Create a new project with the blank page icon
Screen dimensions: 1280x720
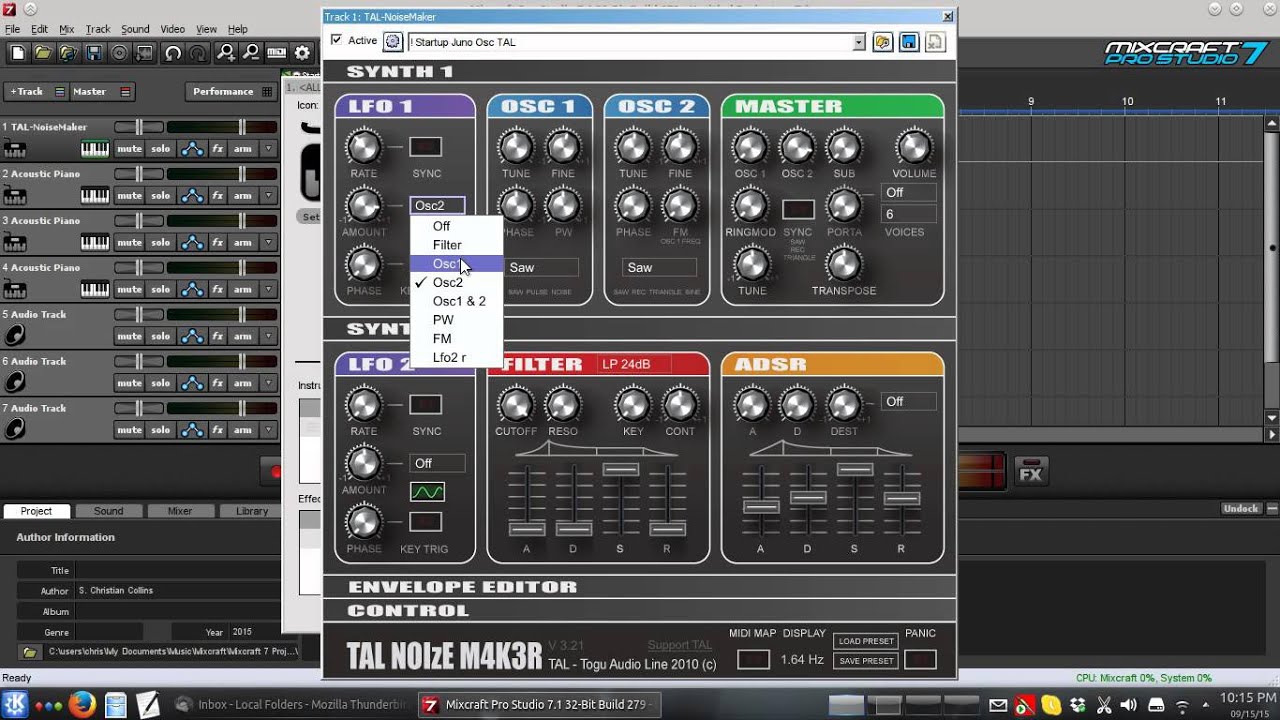(x=17, y=53)
